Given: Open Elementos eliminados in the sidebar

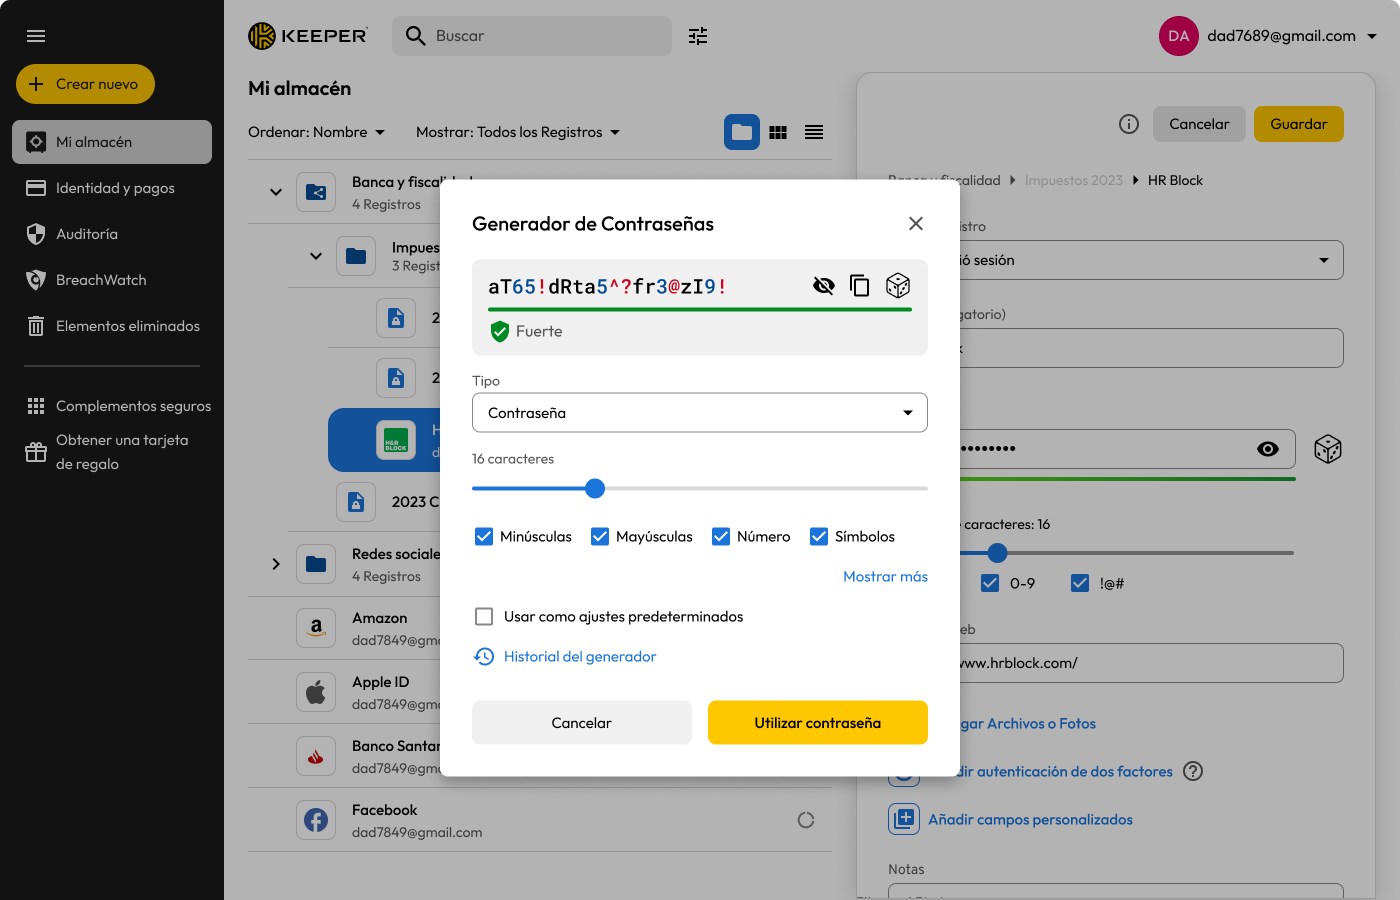Looking at the screenshot, I should point(112,326).
